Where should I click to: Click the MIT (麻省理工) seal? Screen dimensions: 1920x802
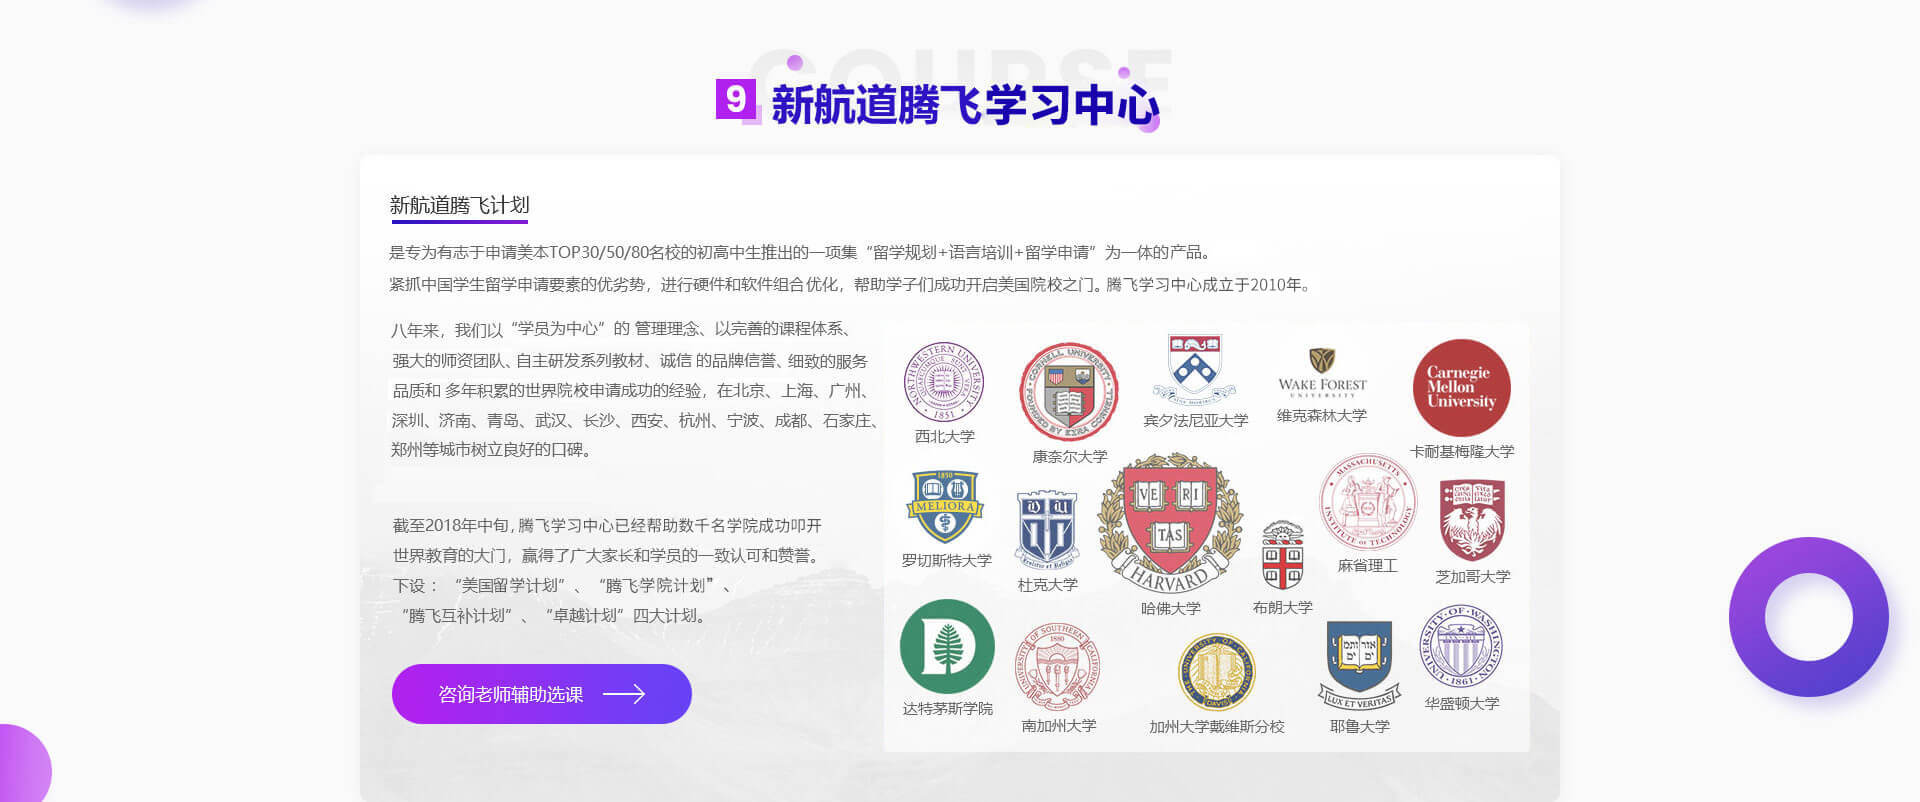[1367, 503]
